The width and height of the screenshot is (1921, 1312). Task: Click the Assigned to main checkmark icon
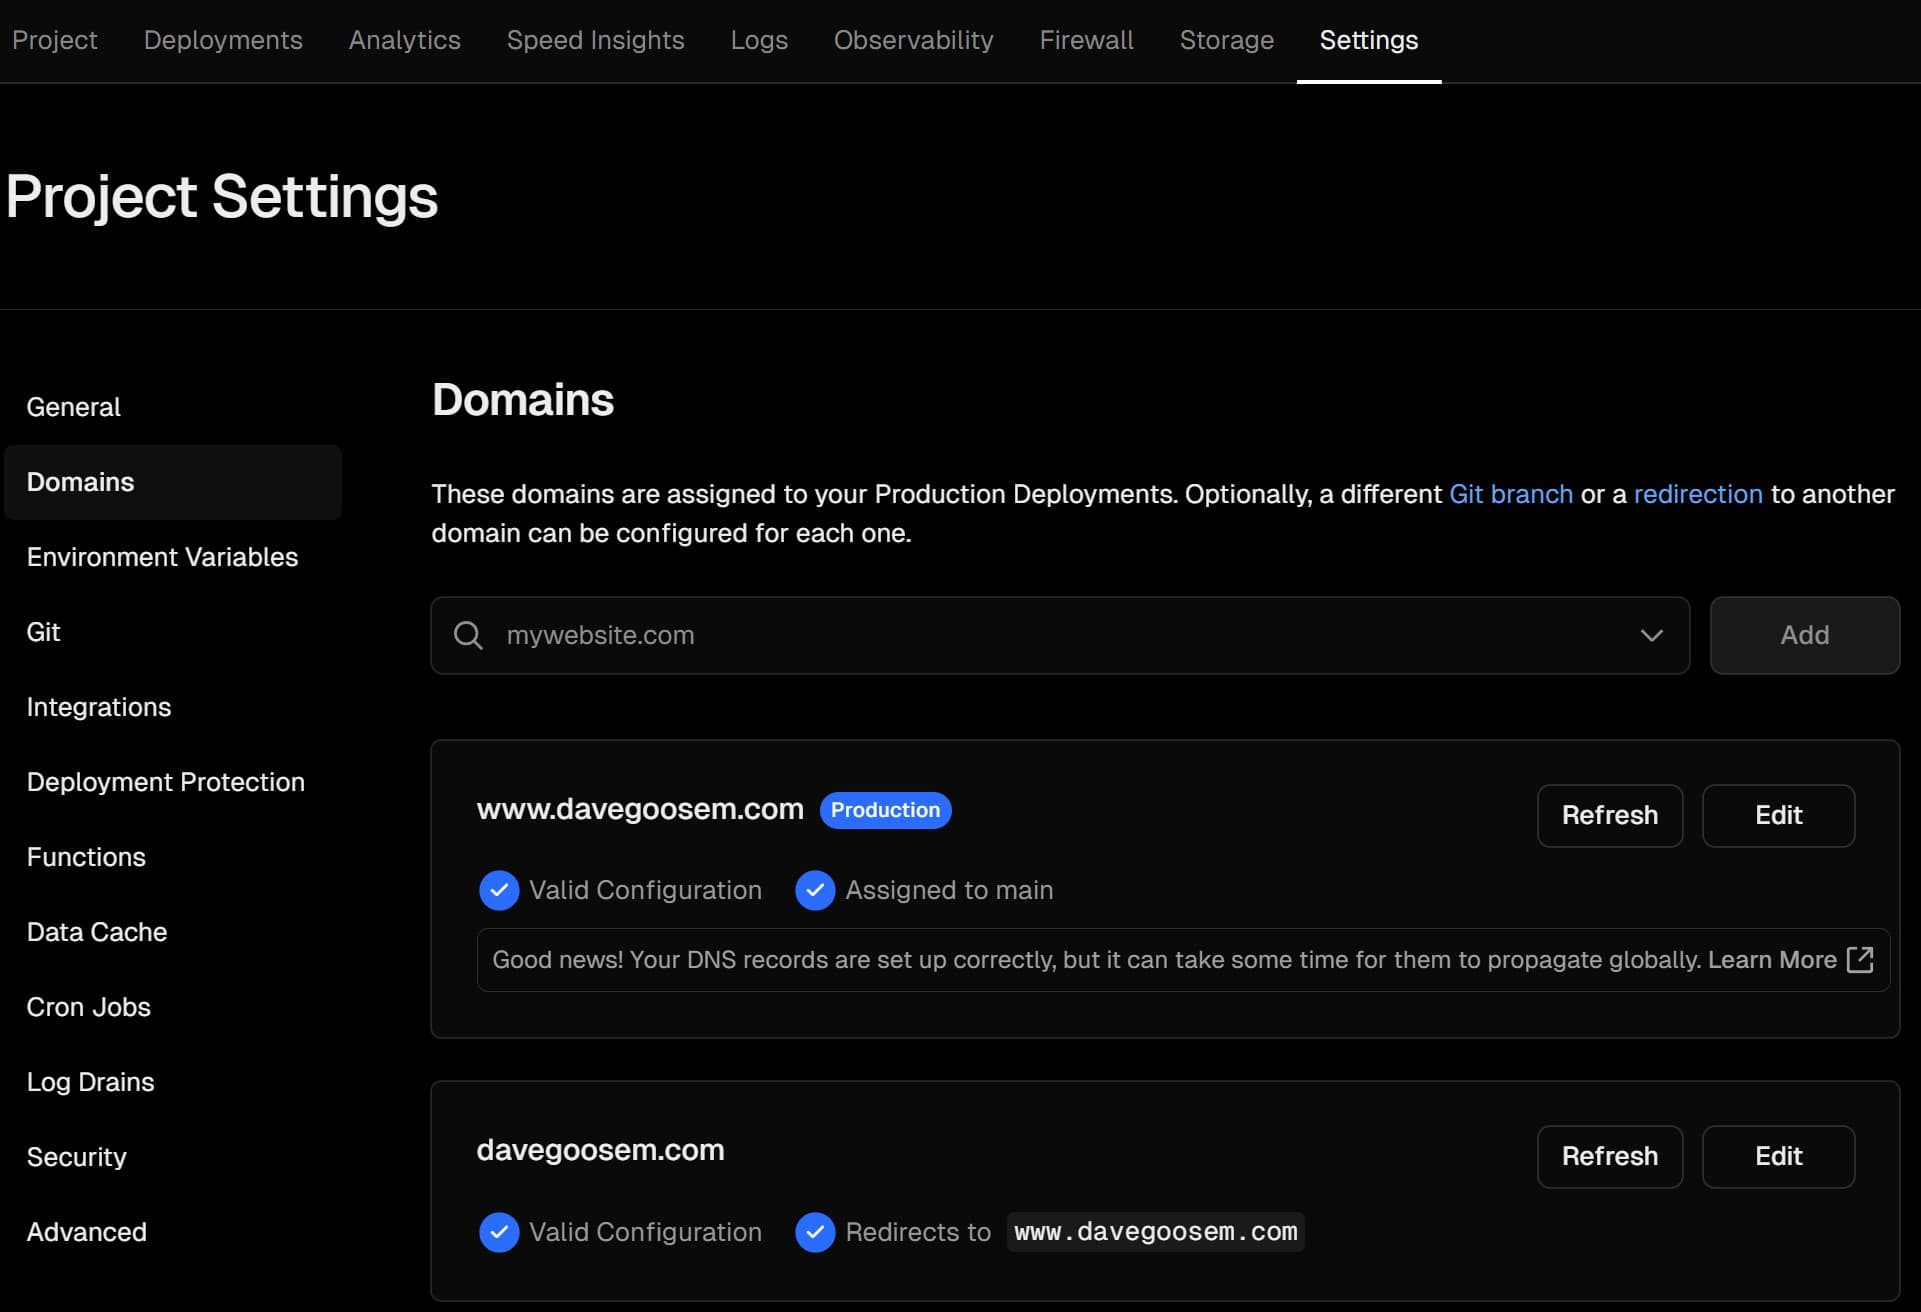click(x=815, y=890)
